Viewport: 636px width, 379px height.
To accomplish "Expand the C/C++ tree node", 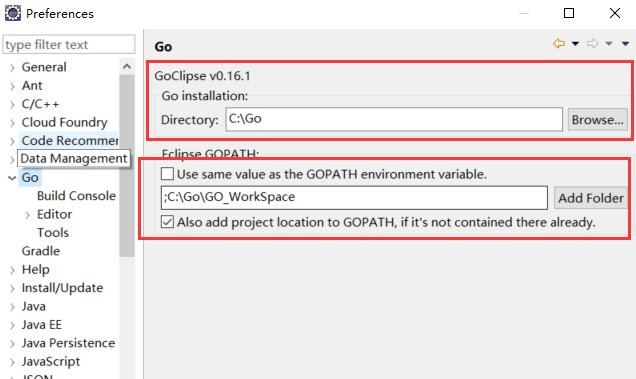I will (13, 104).
